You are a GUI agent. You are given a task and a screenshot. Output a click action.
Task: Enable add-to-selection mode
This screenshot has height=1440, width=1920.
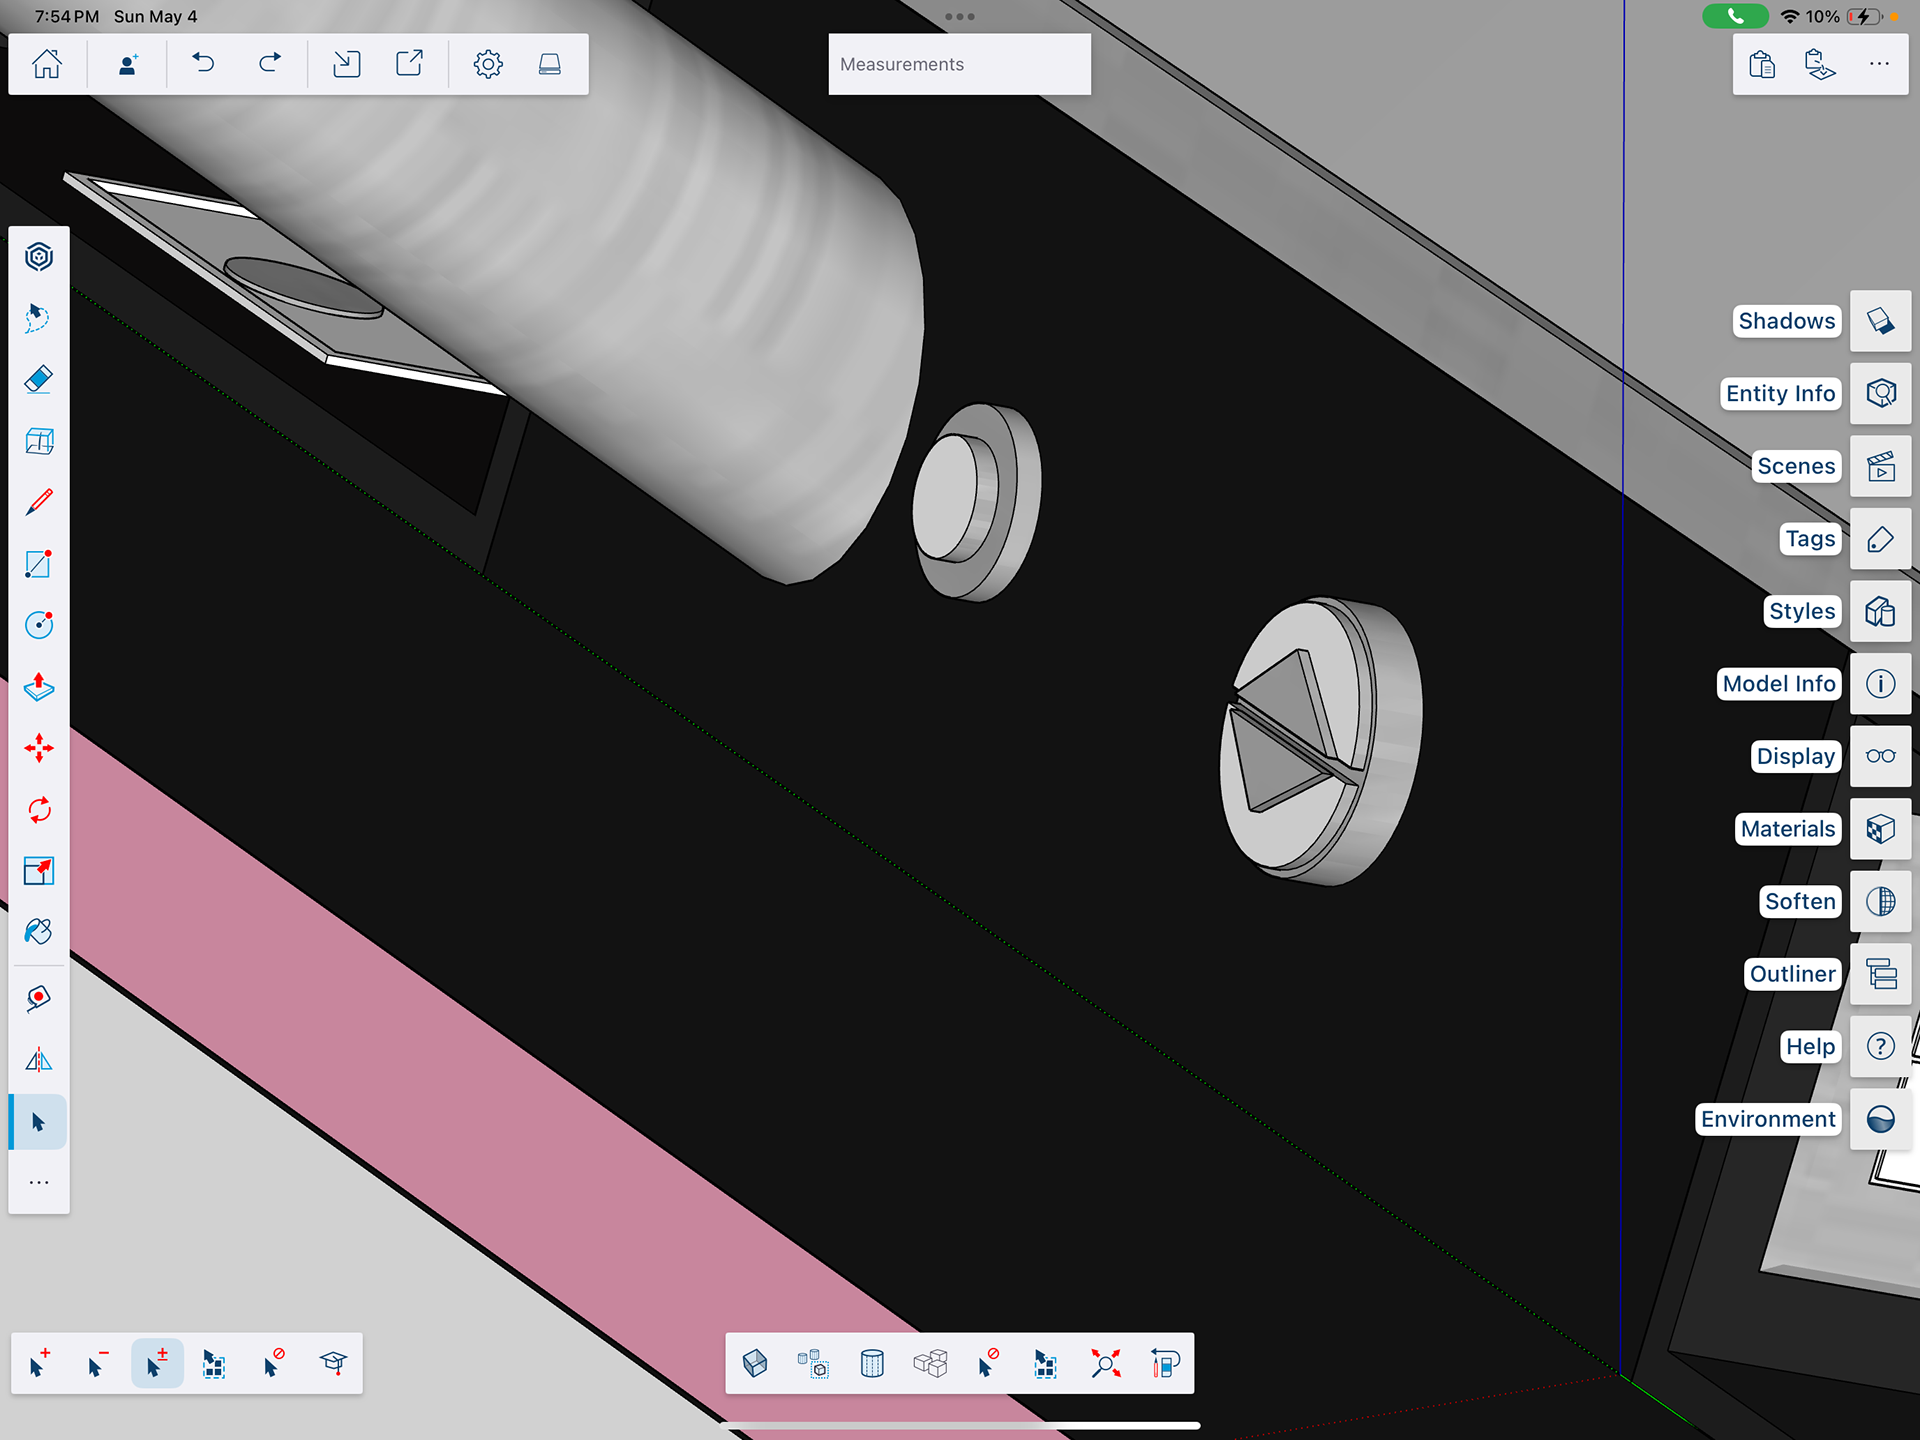pyautogui.click(x=39, y=1364)
